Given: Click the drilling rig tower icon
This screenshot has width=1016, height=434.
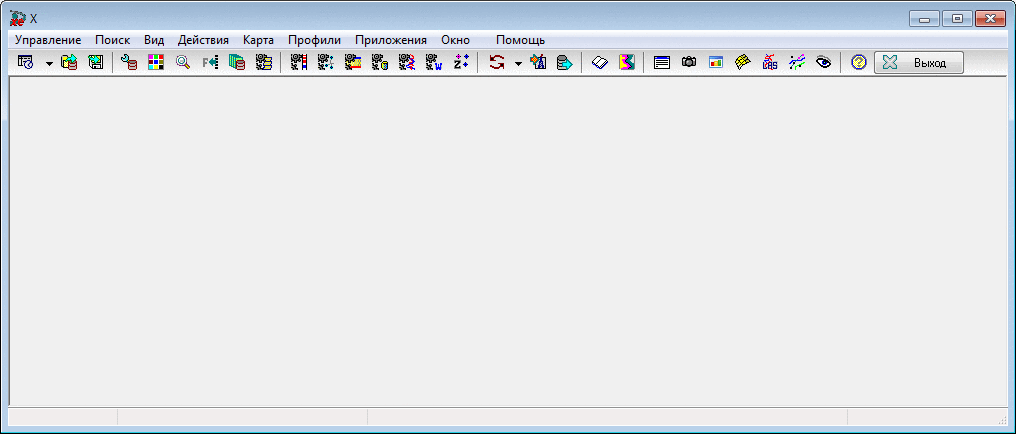Looking at the screenshot, I should coord(538,63).
